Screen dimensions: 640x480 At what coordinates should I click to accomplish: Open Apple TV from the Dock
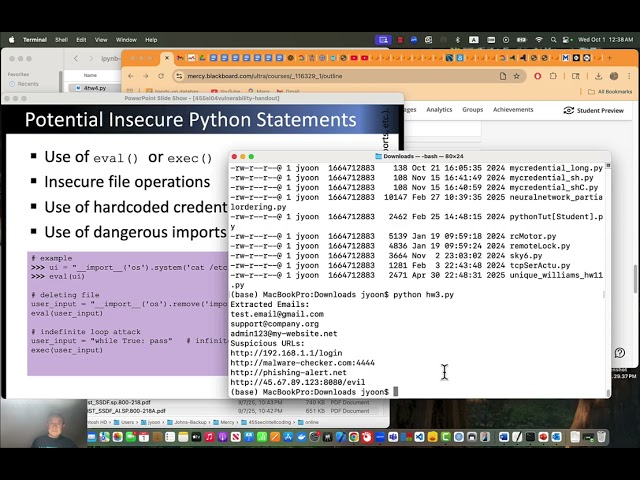coord(196,437)
